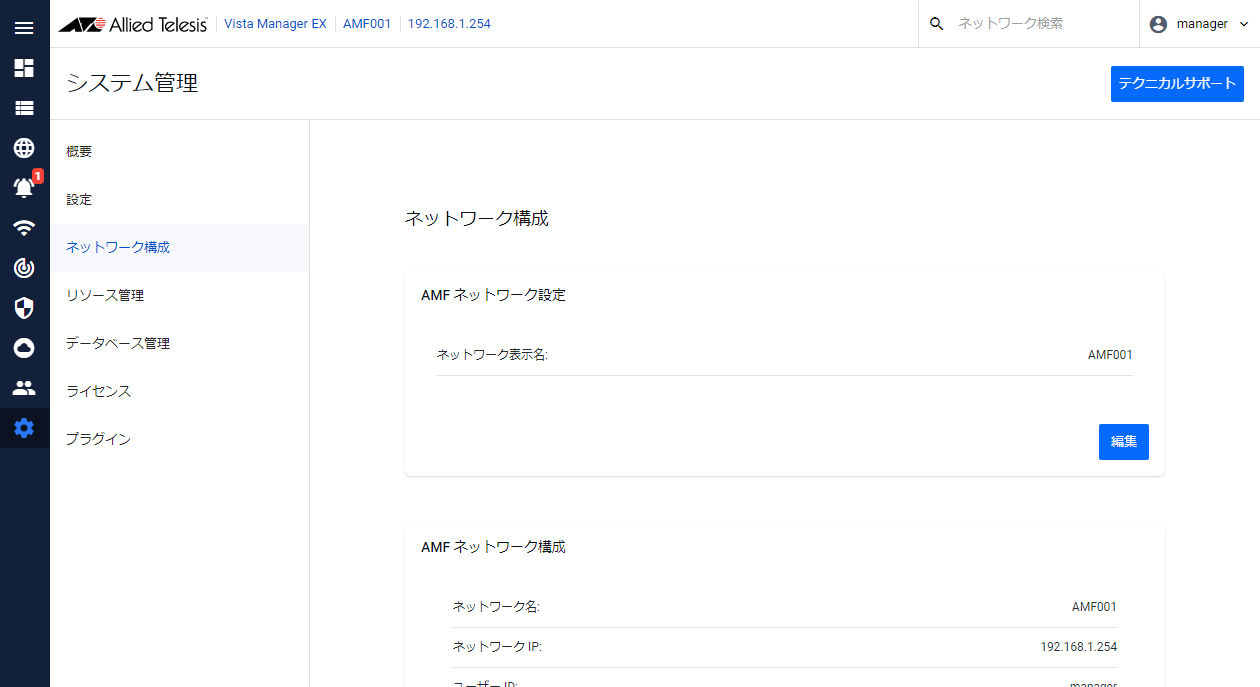
Task: Open the user management people icon
Action: click(x=24, y=388)
